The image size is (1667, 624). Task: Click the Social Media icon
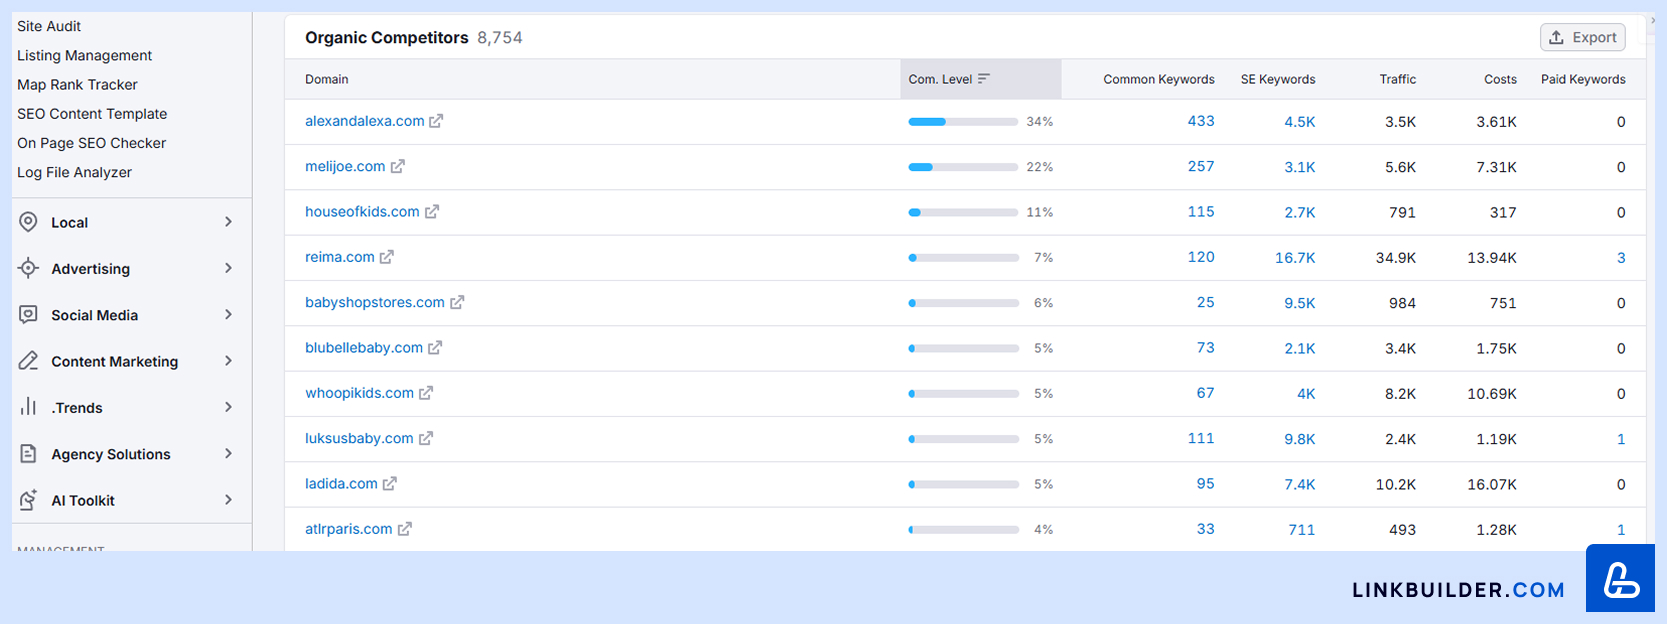click(x=29, y=315)
